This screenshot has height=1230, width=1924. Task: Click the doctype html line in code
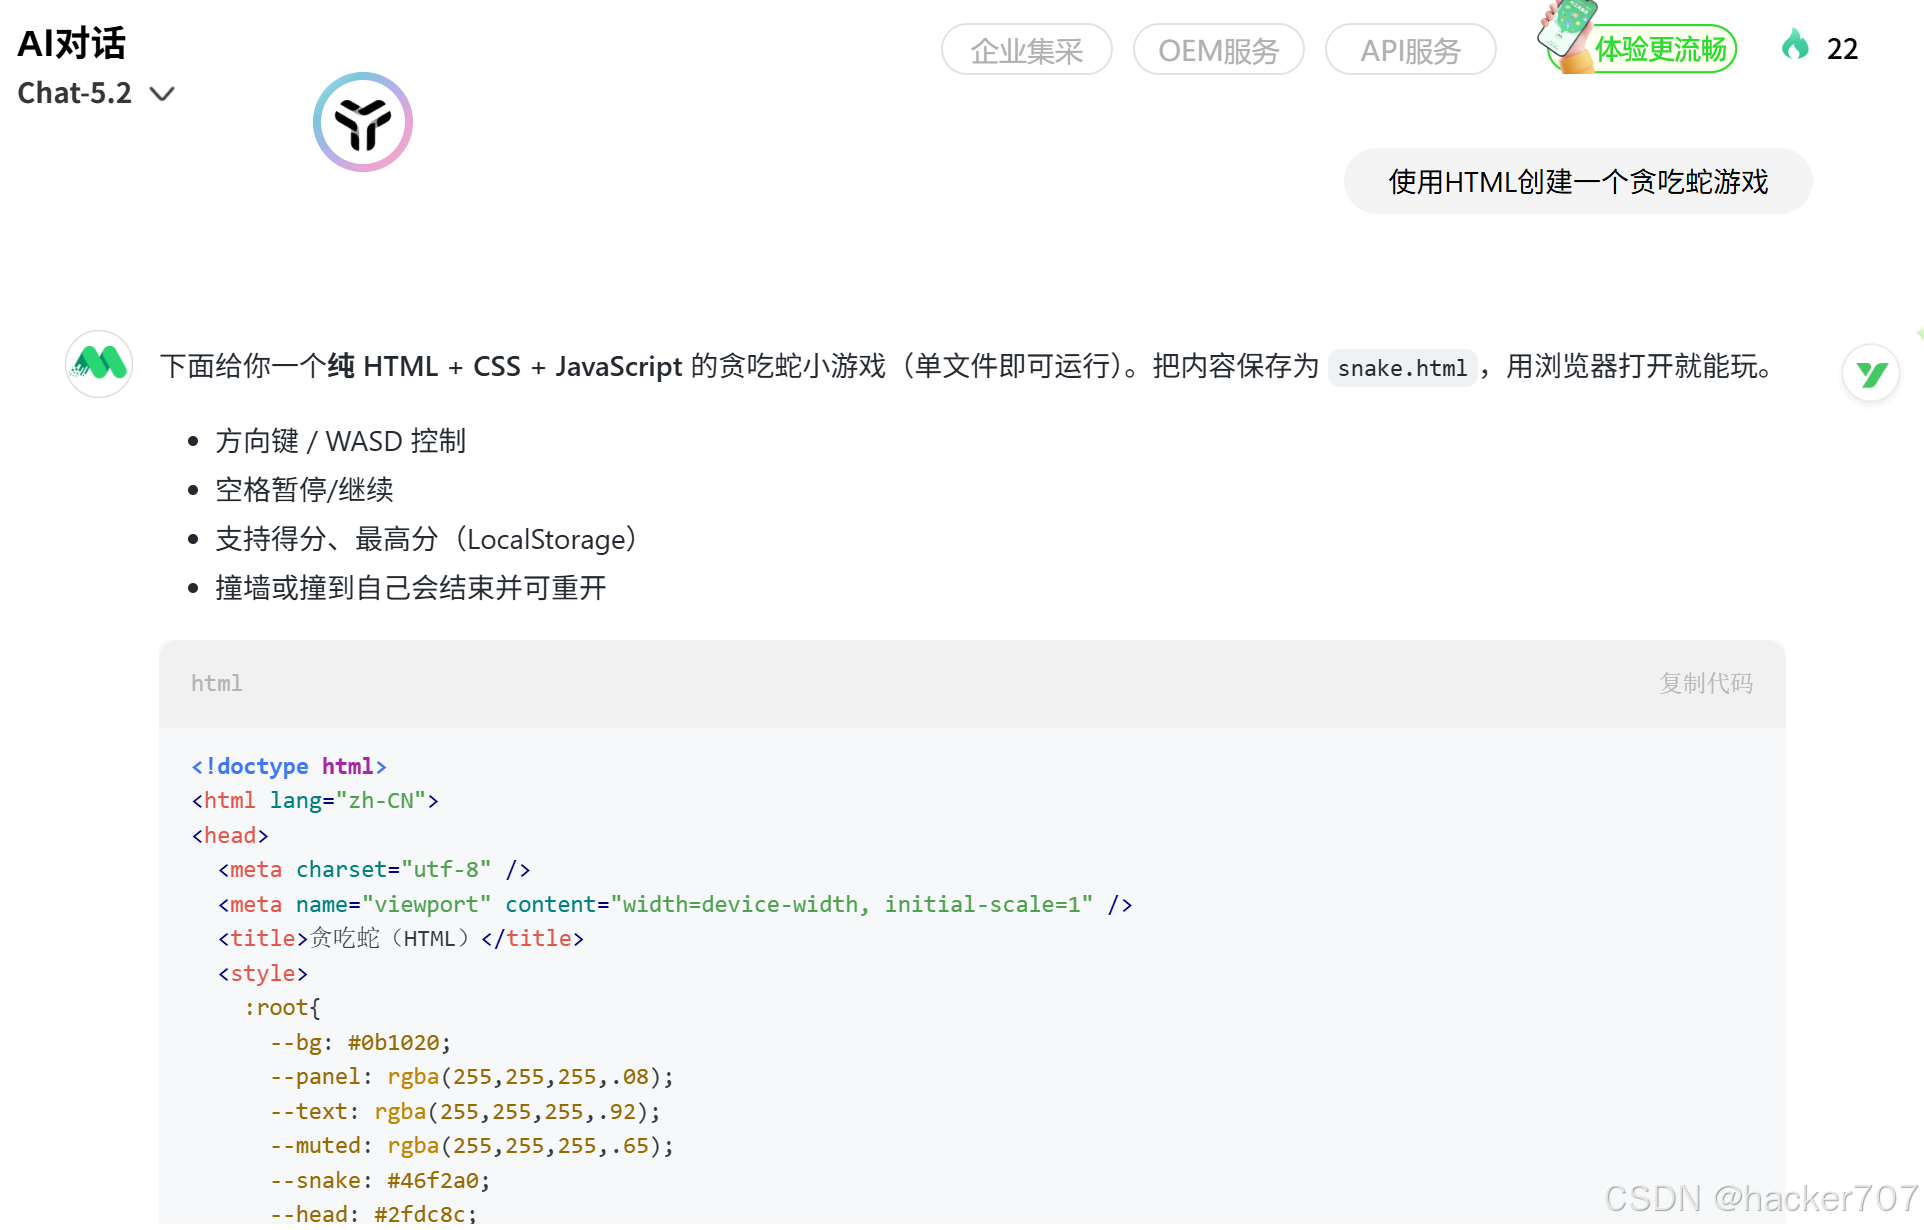click(x=289, y=766)
